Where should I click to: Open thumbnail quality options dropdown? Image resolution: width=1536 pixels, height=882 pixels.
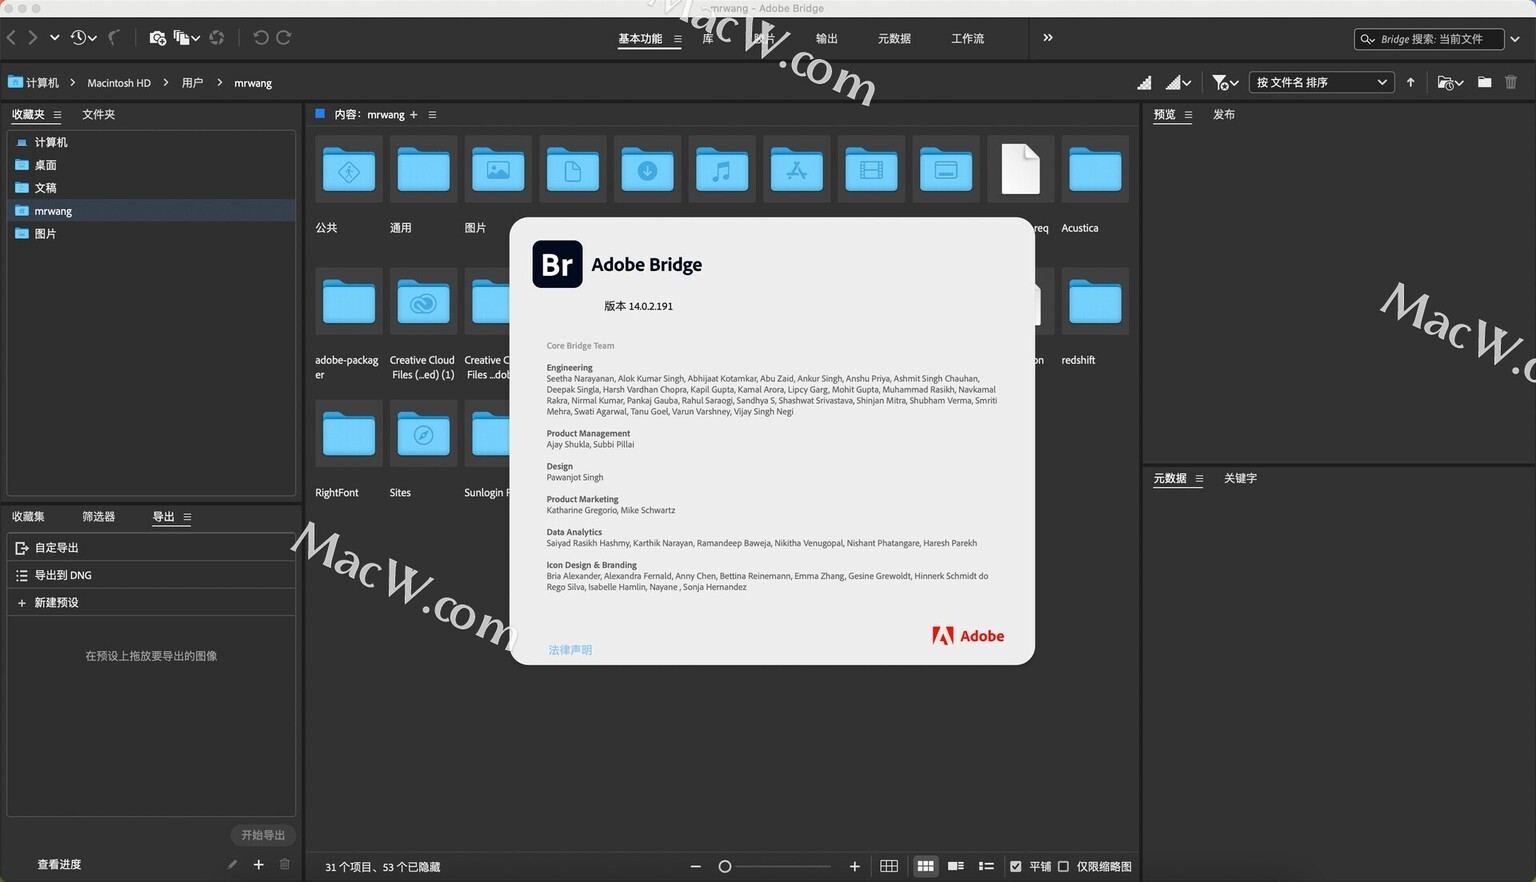tap(1178, 83)
